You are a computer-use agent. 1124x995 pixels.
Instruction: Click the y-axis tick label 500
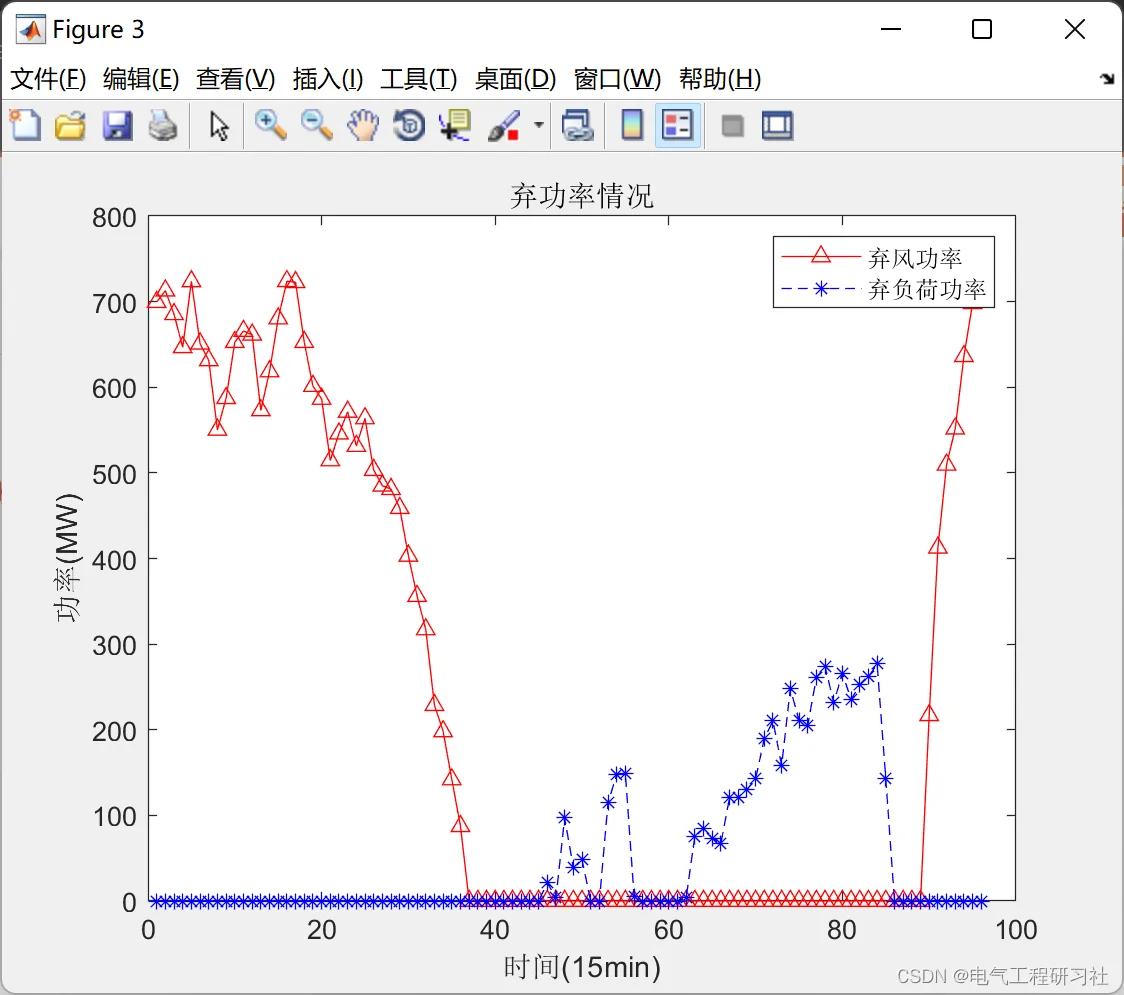(x=114, y=474)
